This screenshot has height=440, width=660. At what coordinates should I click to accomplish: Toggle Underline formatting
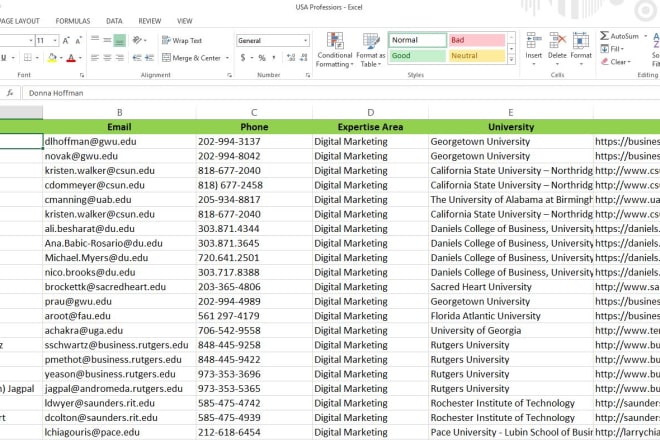(4, 58)
